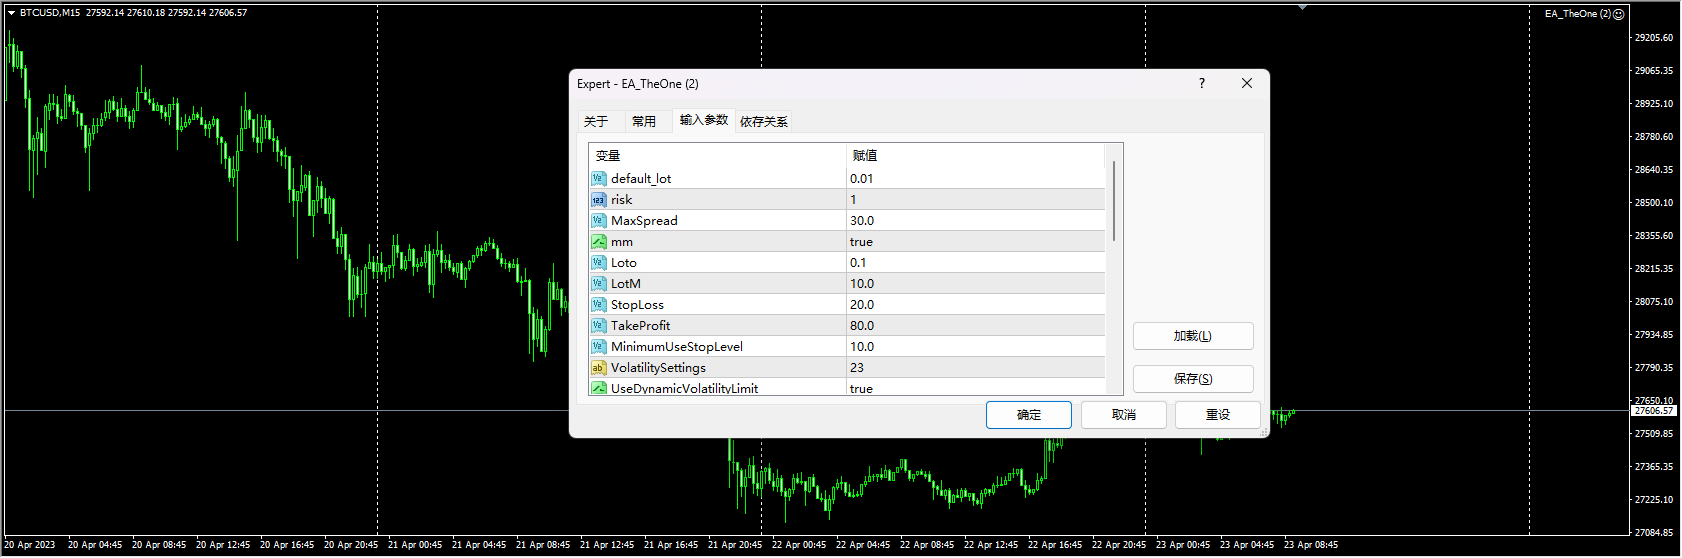This screenshot has width=1682, height=558.
Task: Click the StopLoss variable icon
Action: [x=599, y=305]
